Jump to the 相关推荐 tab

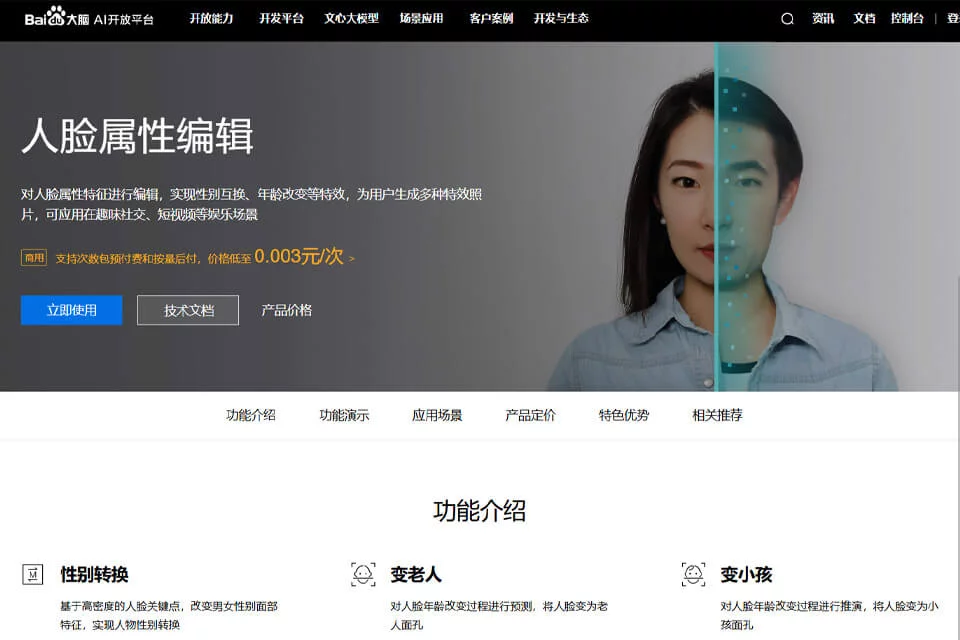(x=717, y=415)
